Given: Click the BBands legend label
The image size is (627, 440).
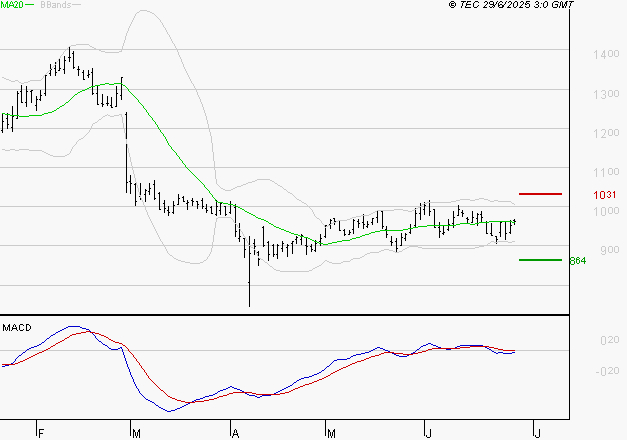Looking at the screenshot, I should (x=56, y=6).
